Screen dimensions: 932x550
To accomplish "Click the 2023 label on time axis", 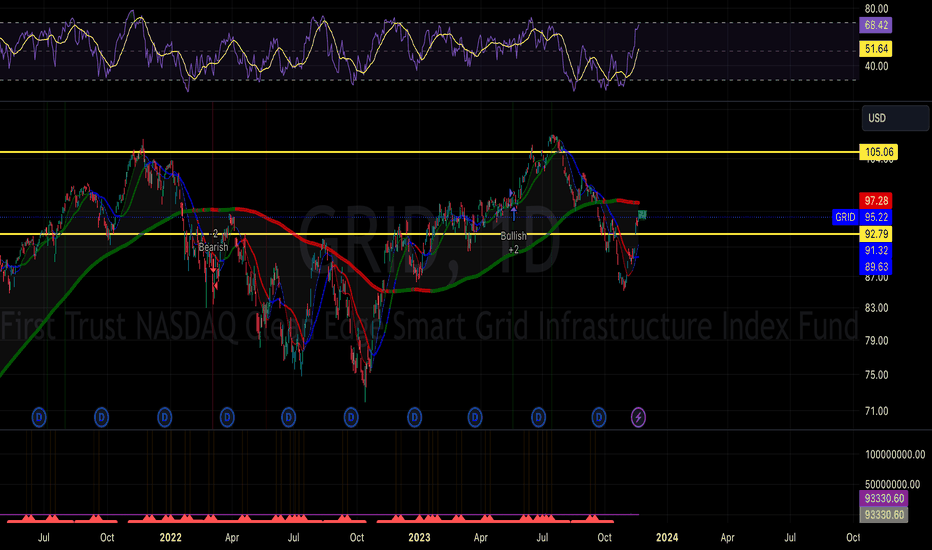I will [x=419, y=538].
